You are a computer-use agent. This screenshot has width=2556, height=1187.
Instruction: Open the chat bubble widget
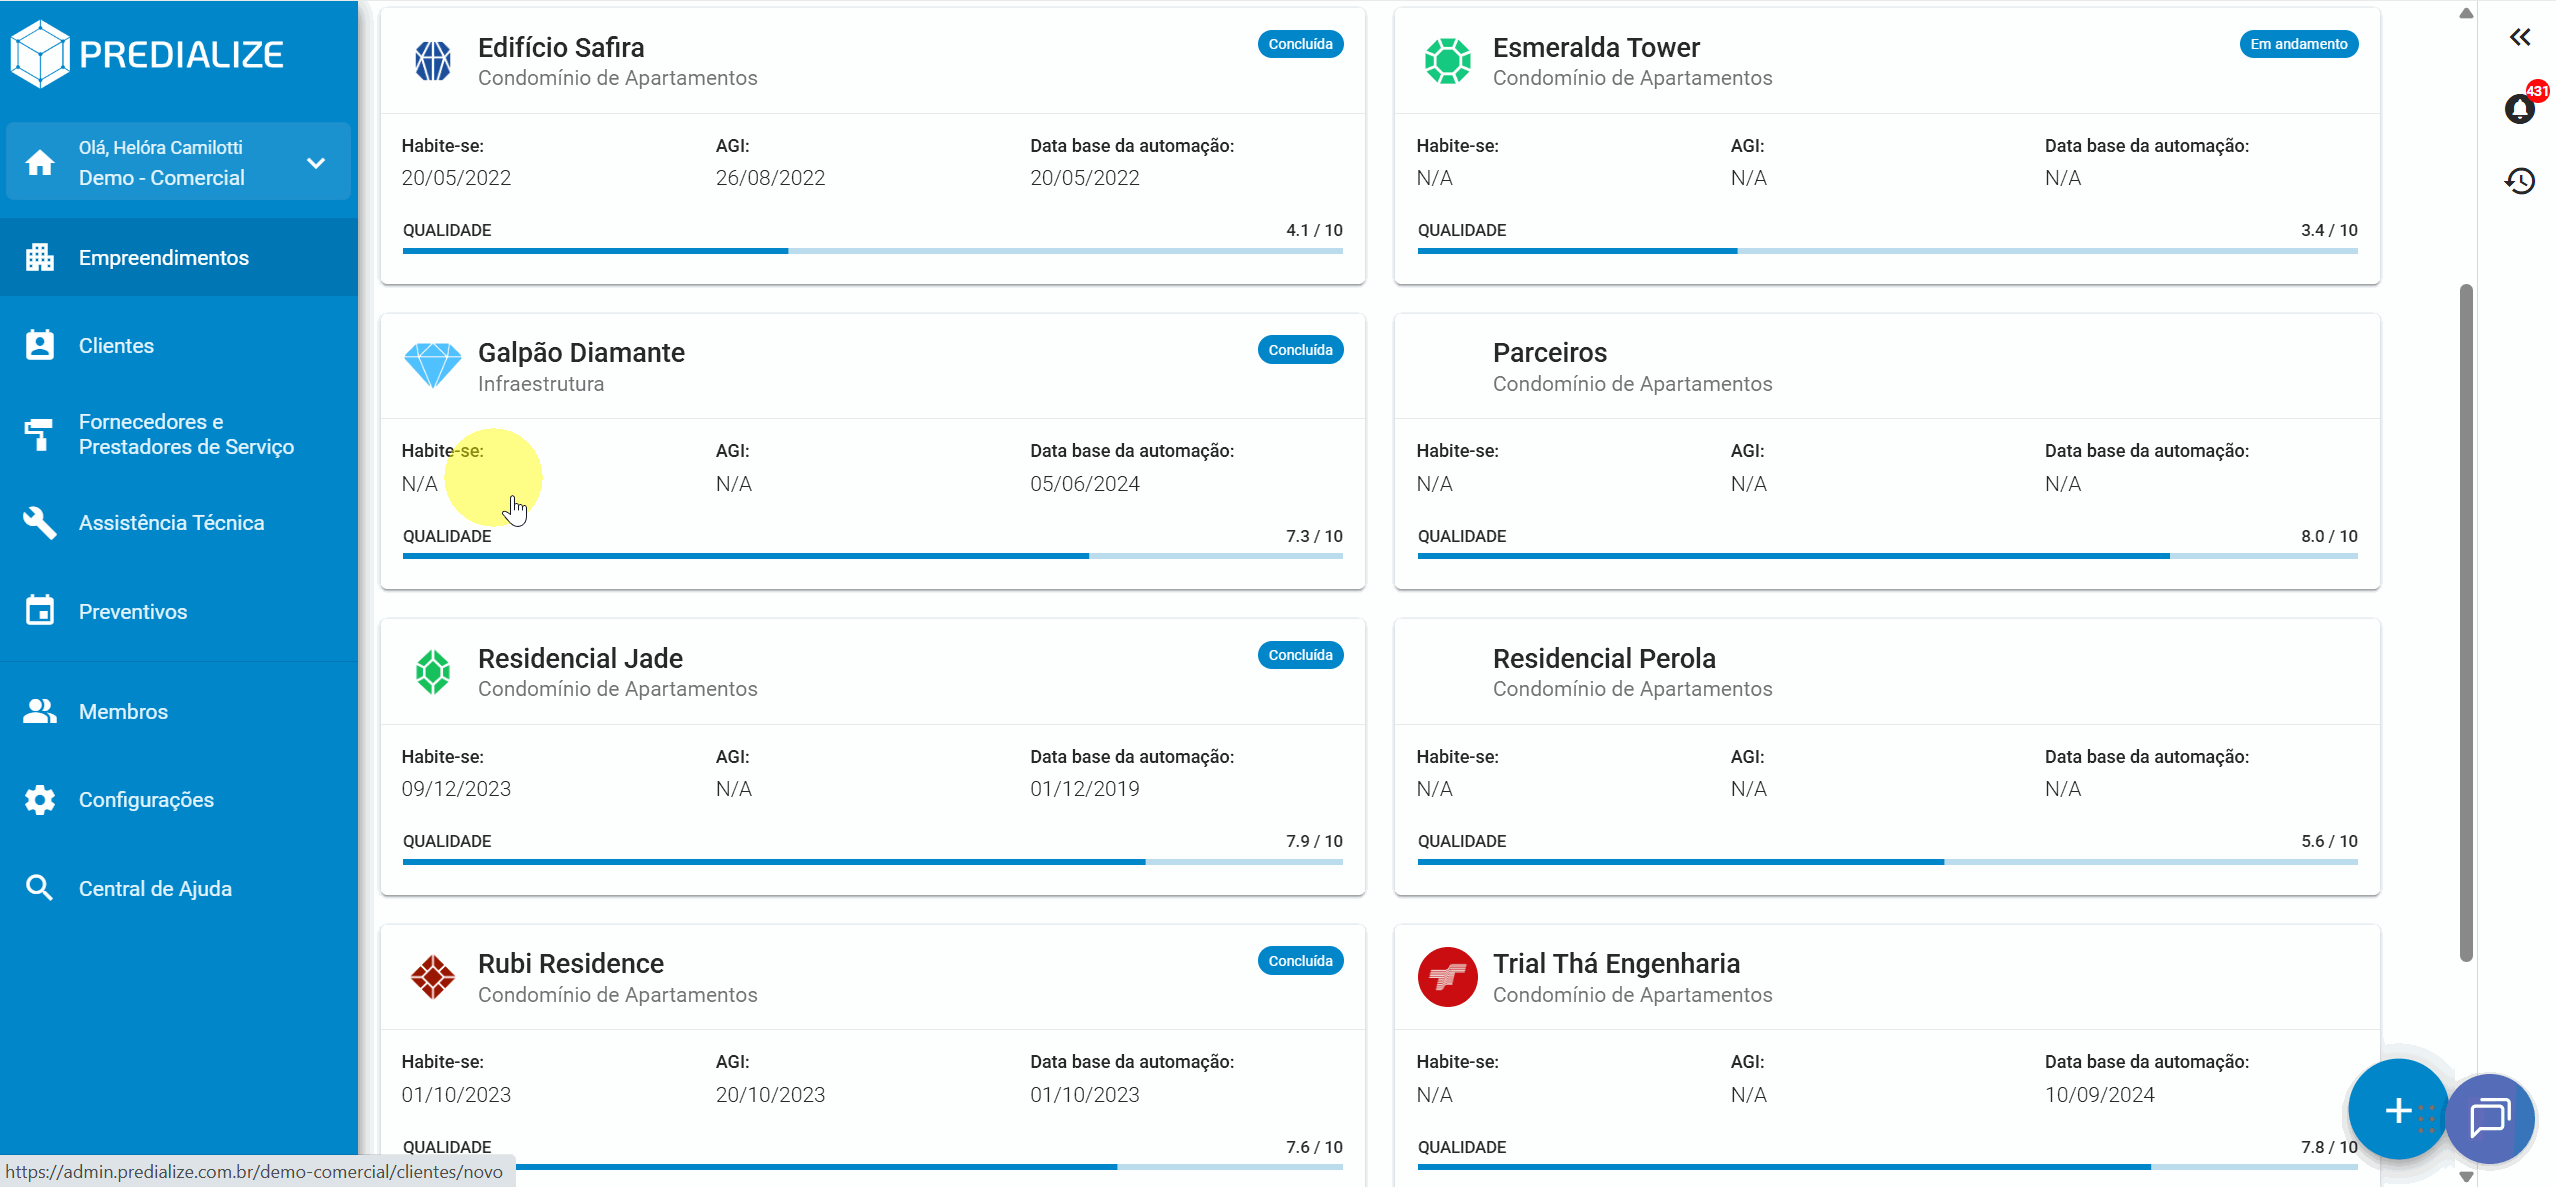click(2489, 1119)
